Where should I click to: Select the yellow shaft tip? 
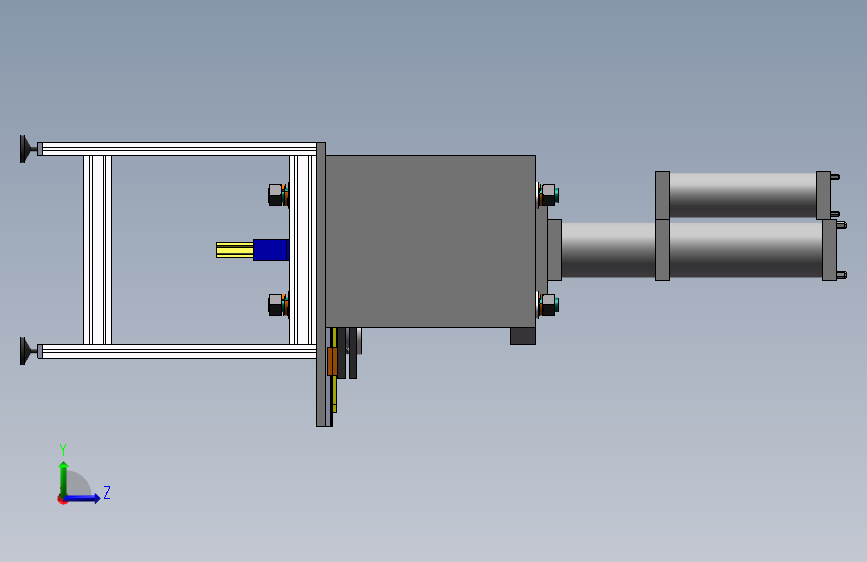point(234,249)
